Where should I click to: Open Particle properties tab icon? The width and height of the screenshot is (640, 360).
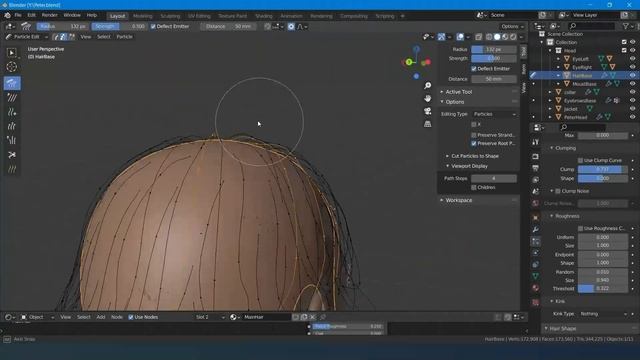[x=536, y=241]
